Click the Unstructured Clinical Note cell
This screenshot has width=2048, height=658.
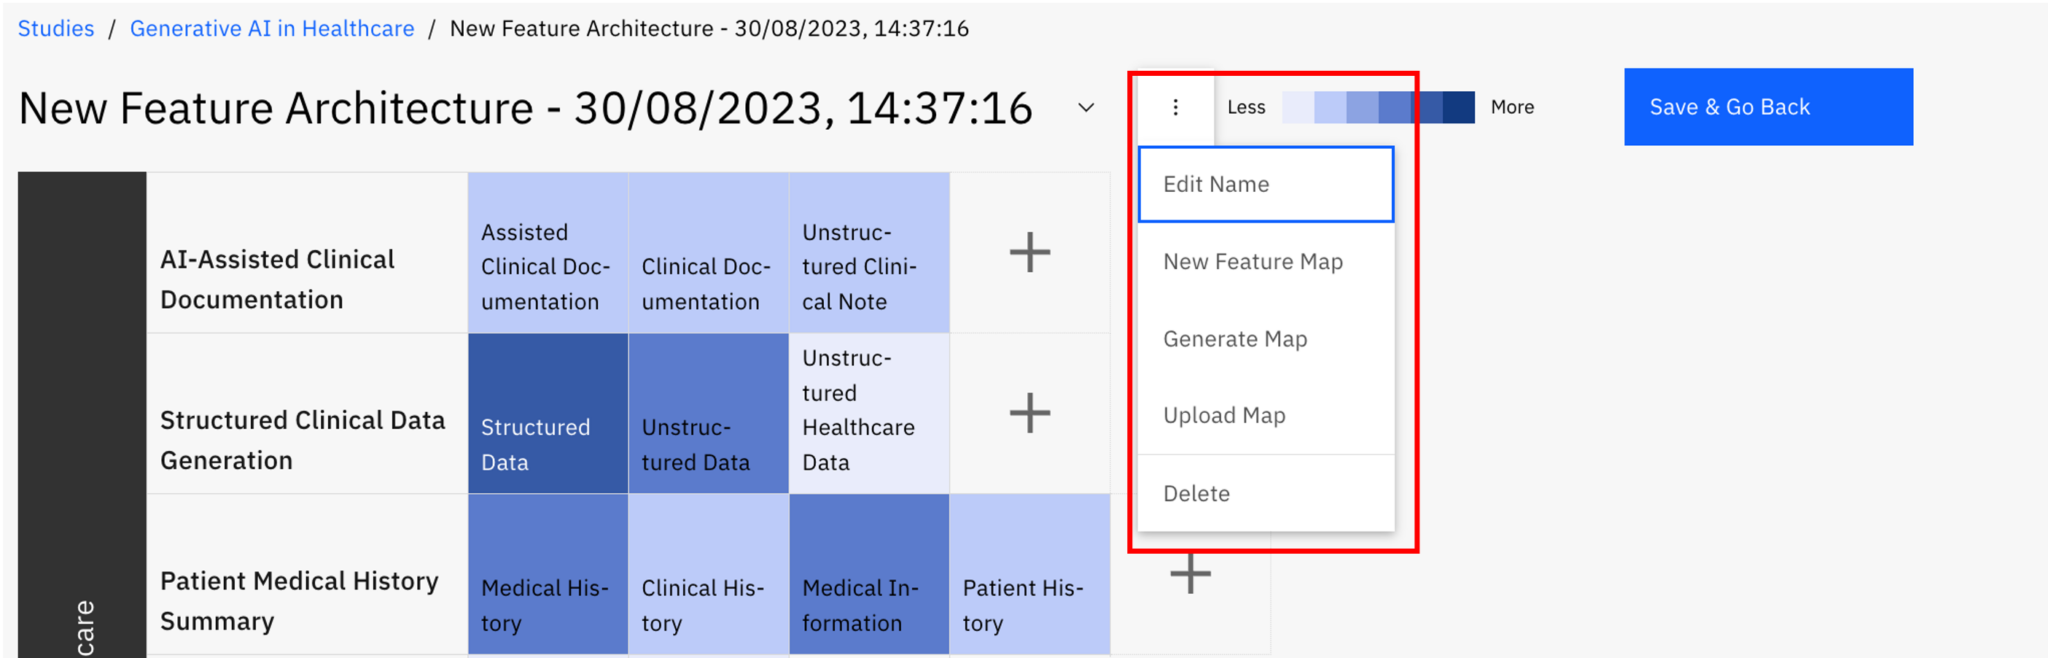[869, 252]
